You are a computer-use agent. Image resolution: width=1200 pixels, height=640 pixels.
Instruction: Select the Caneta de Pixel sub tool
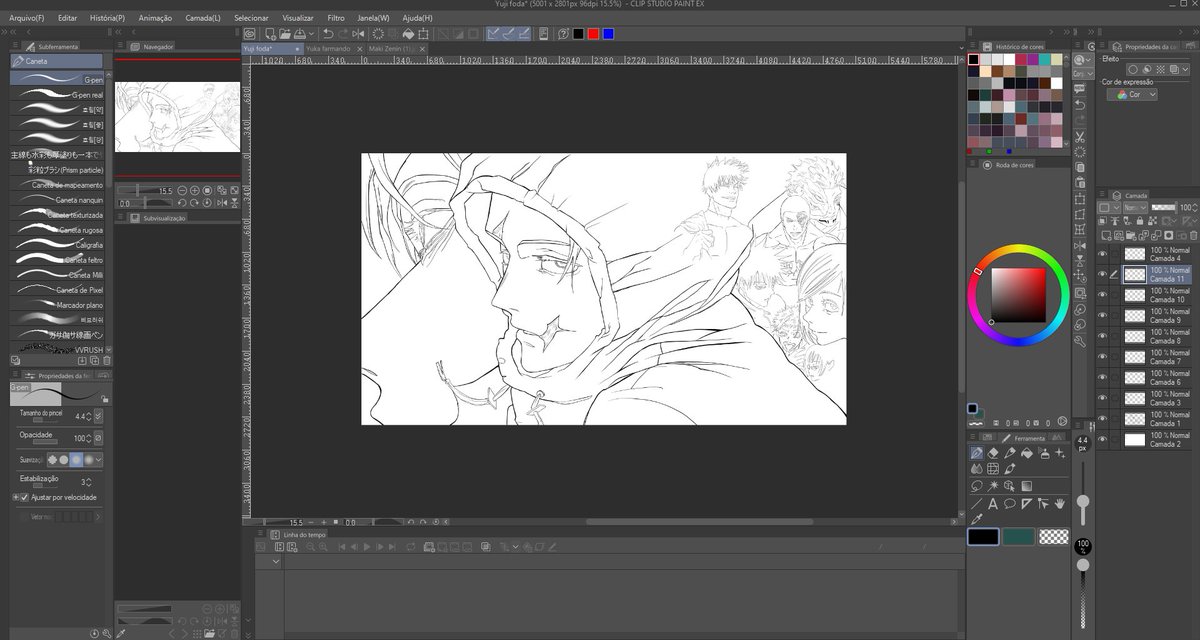pyautogui.click(x=58, y=290)
